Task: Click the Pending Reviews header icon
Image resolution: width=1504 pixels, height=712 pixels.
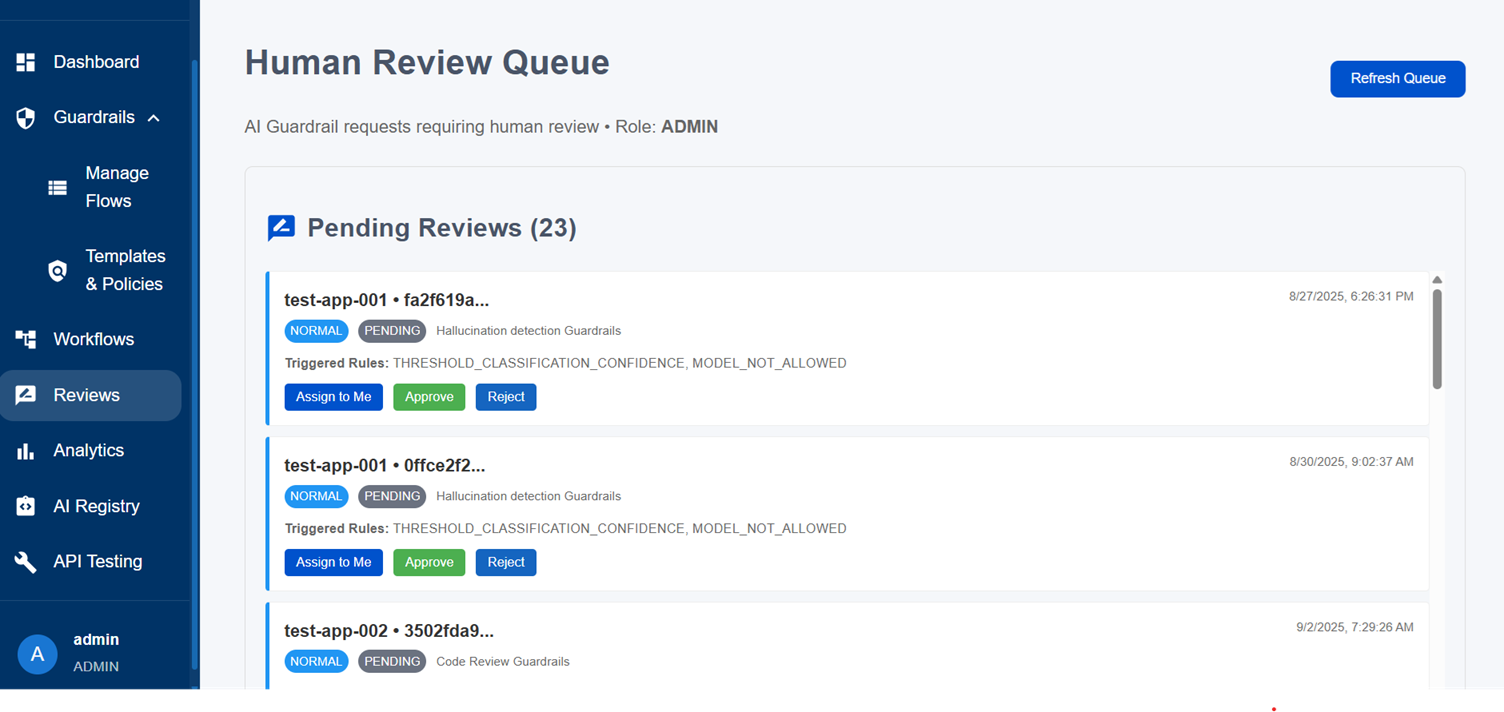Action: point(281,227)
